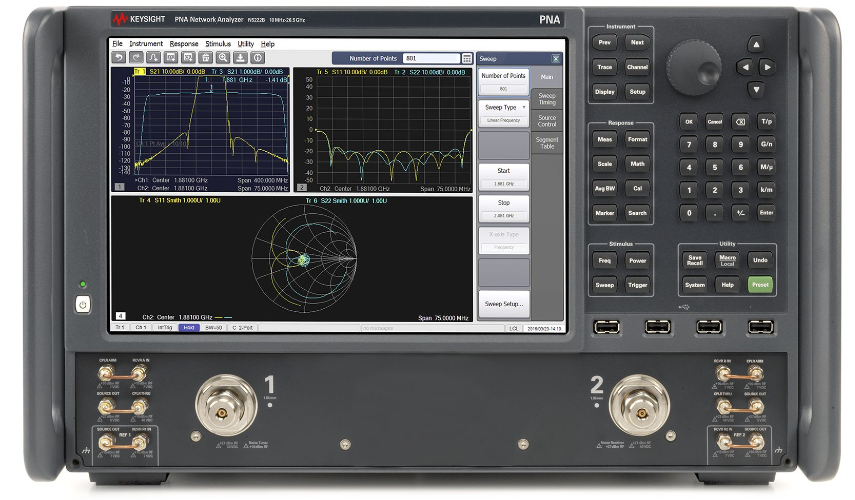This screenshot has height=500, width=855.
Task: Click the Meas hardware key
Action: [605, 139]
